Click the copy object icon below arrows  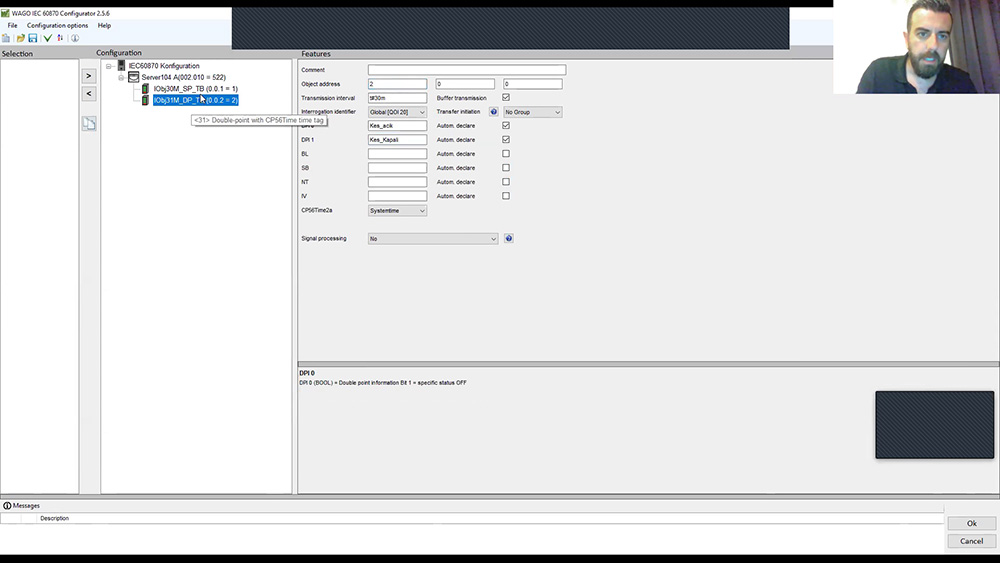[x=89, y=124]
